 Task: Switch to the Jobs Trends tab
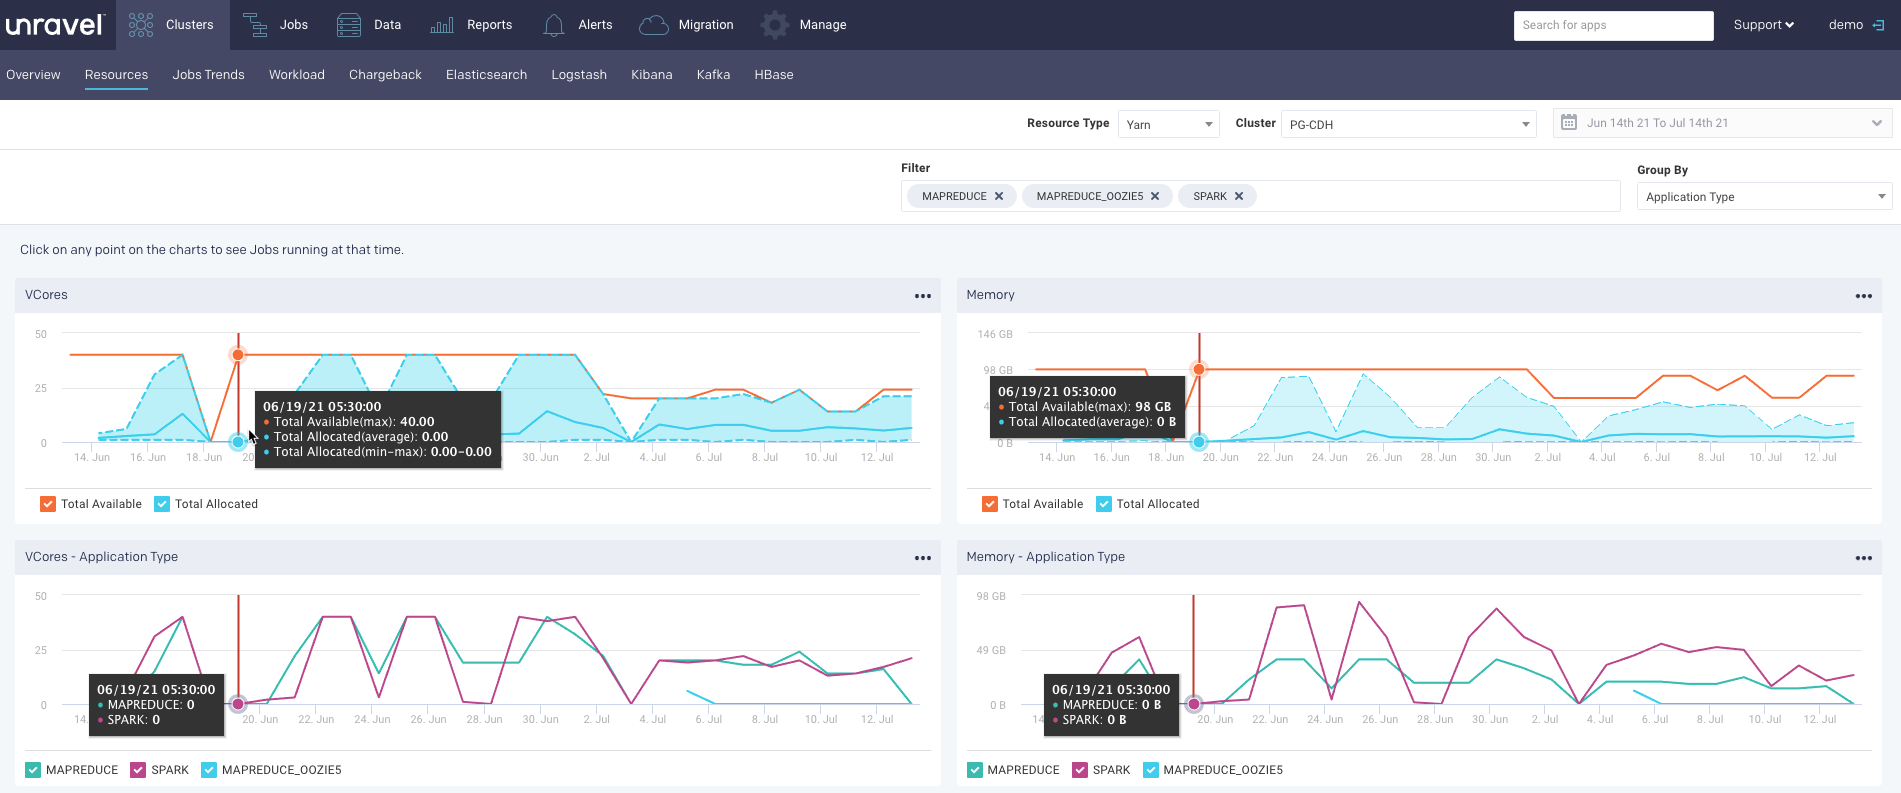click(x=208, y=75)
